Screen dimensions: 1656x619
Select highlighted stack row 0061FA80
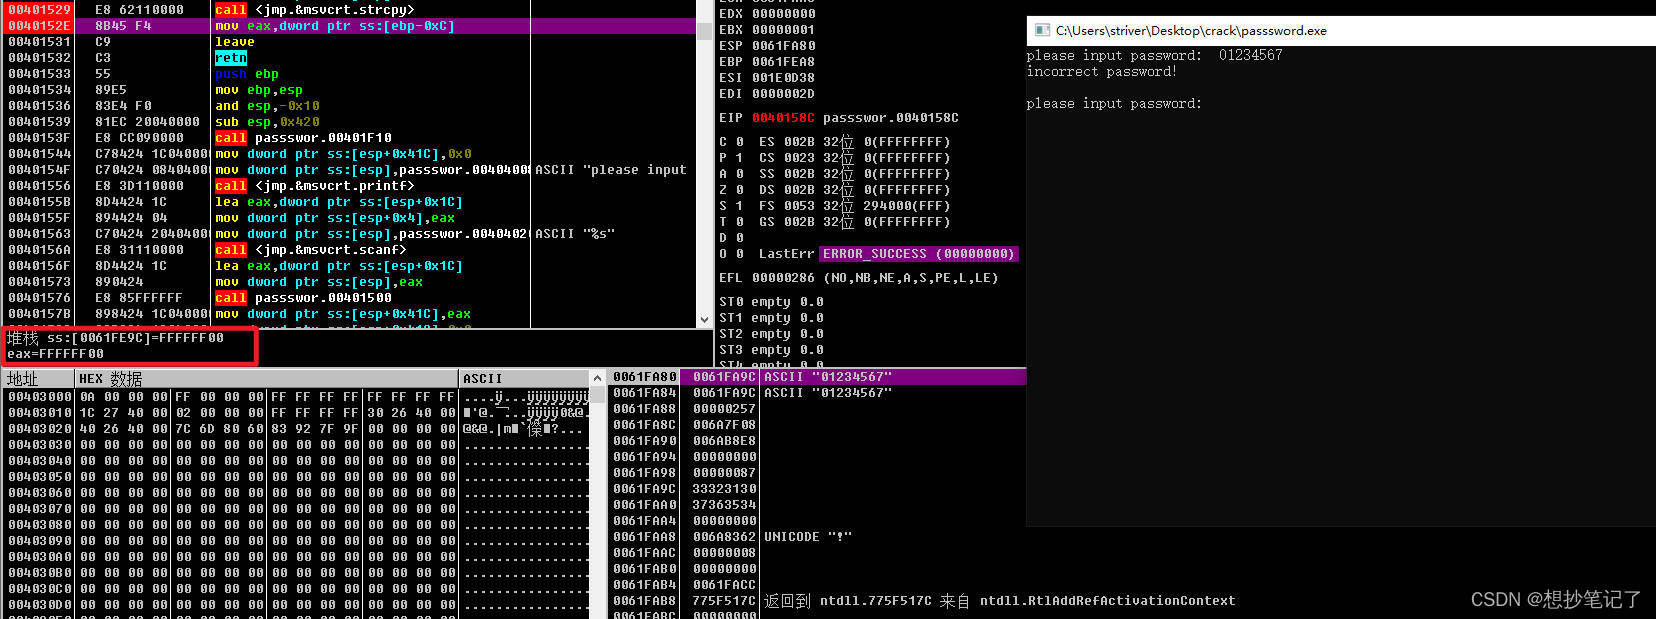pos(818,377)
